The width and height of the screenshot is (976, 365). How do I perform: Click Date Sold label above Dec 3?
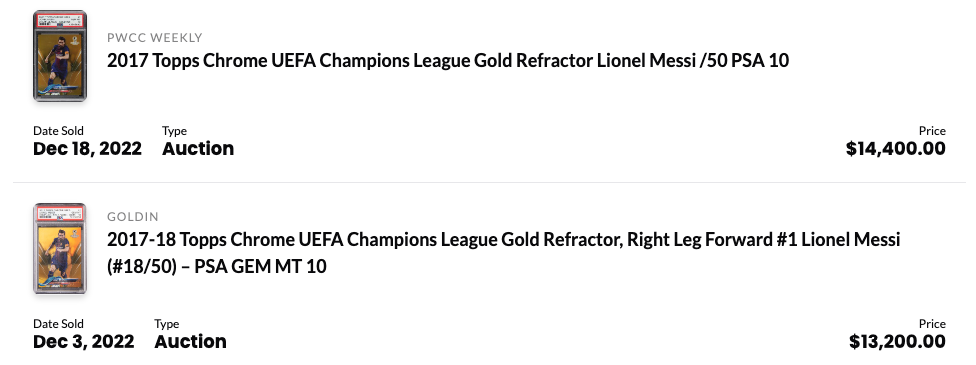point(59,324)
